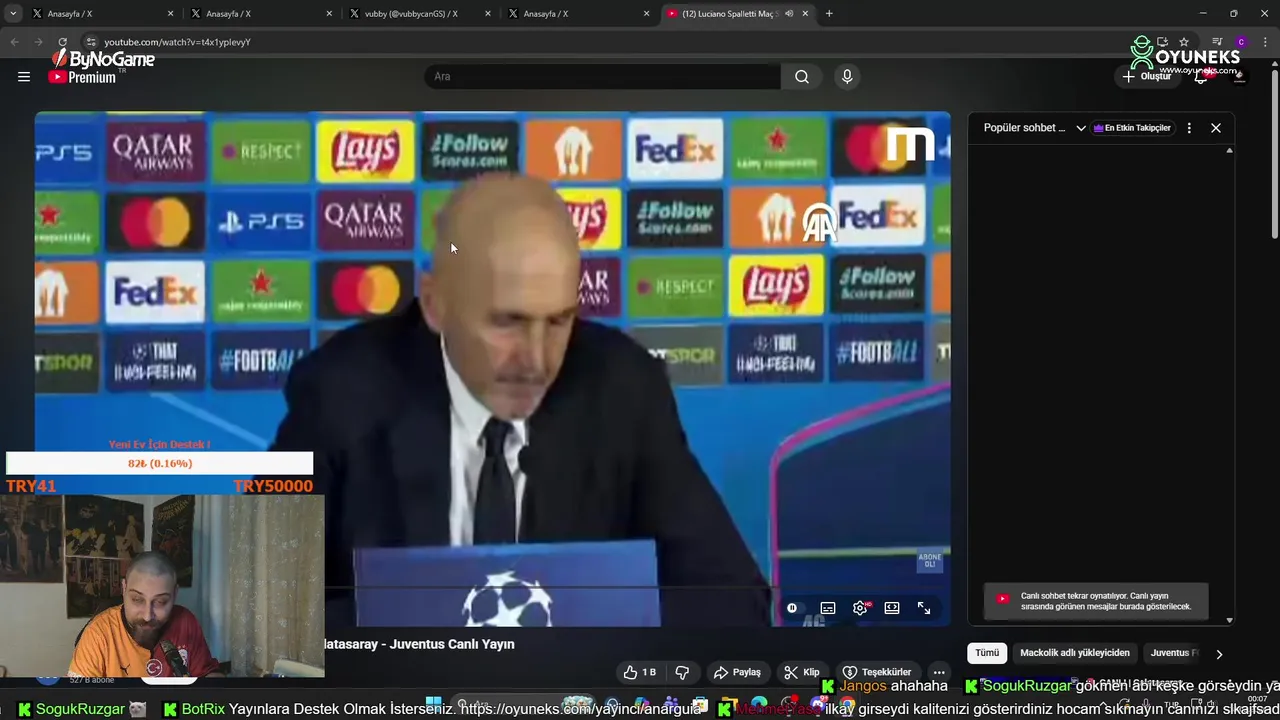The height and width of the screenshot is (720, 1280).
Task: Open the Chrome three-dot menu
Action: [x=1264, y=42]
